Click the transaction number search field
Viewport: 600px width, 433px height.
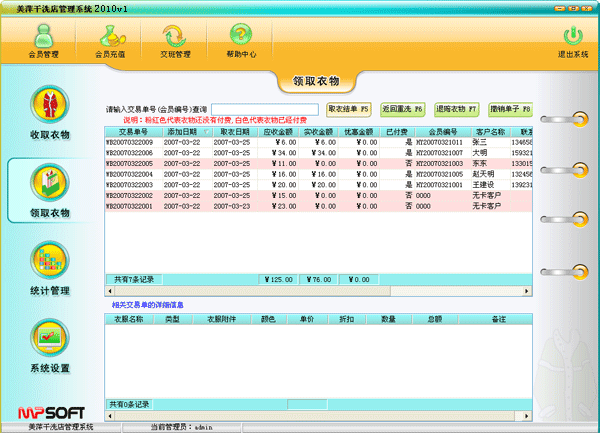pos(264,109)
